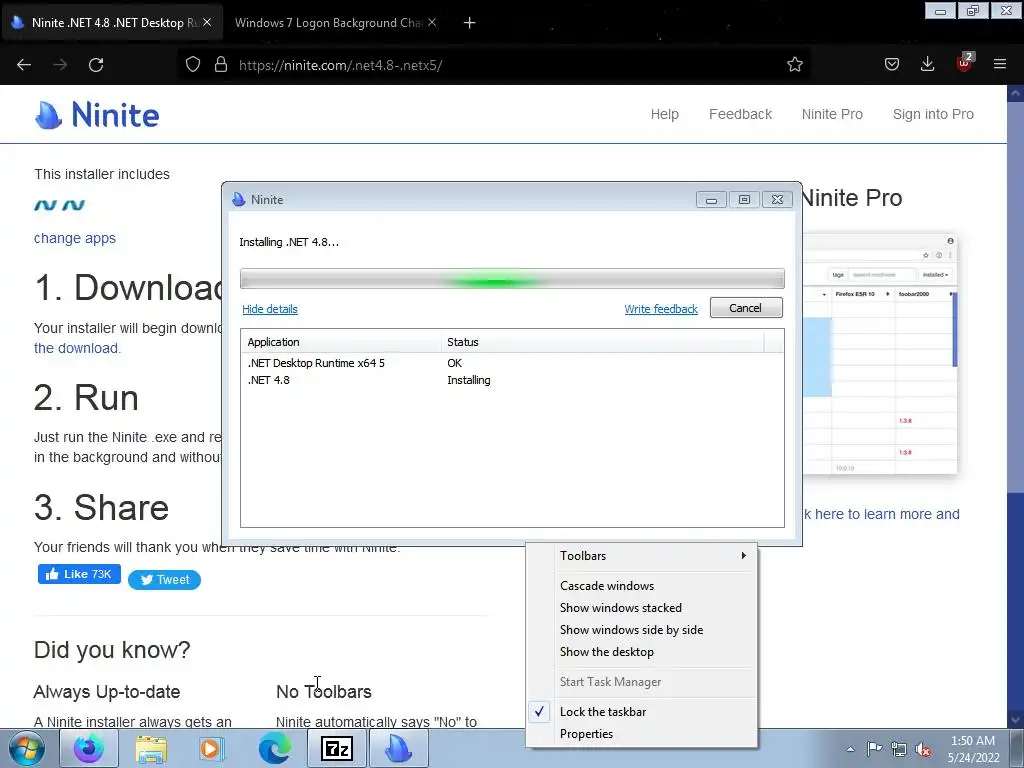Choose Show the desktop

[641, 652]
